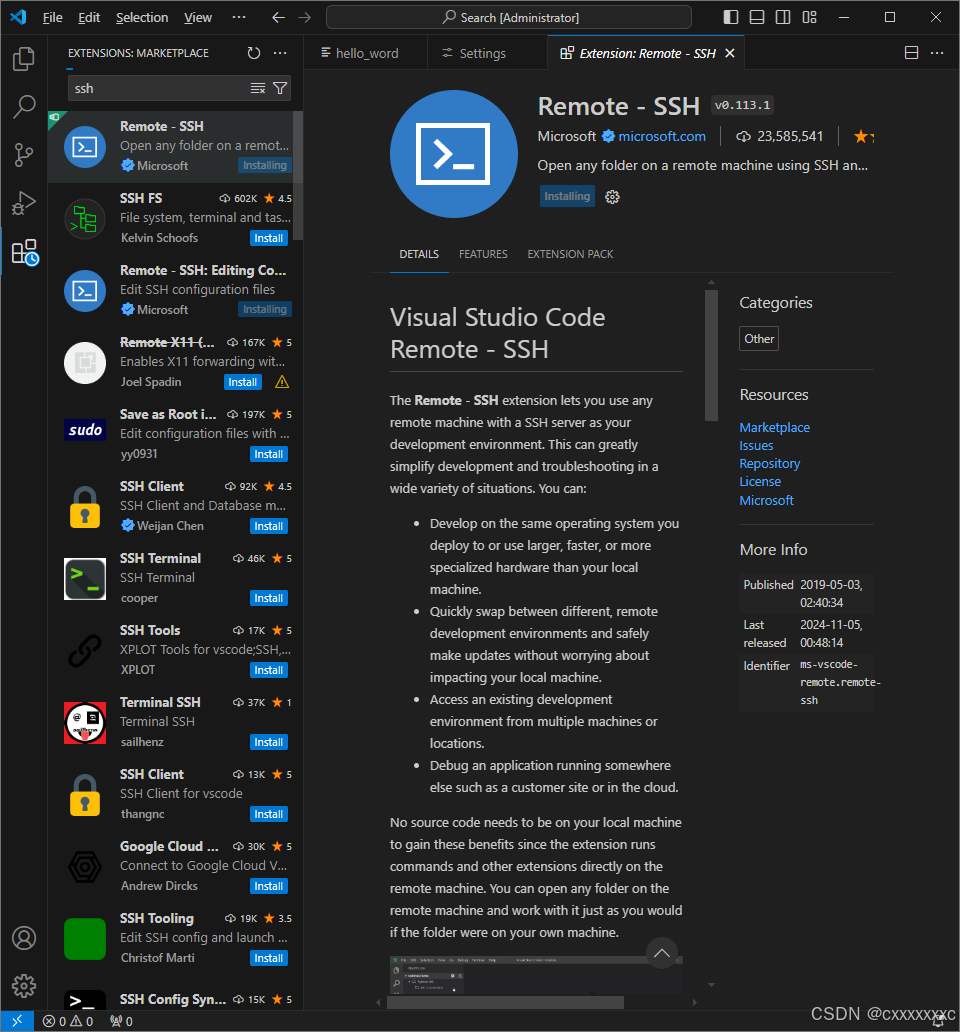Expand the hidden menu bar items ellipsis
Screen dimensions: 960x1032
[x=239, y=18]
